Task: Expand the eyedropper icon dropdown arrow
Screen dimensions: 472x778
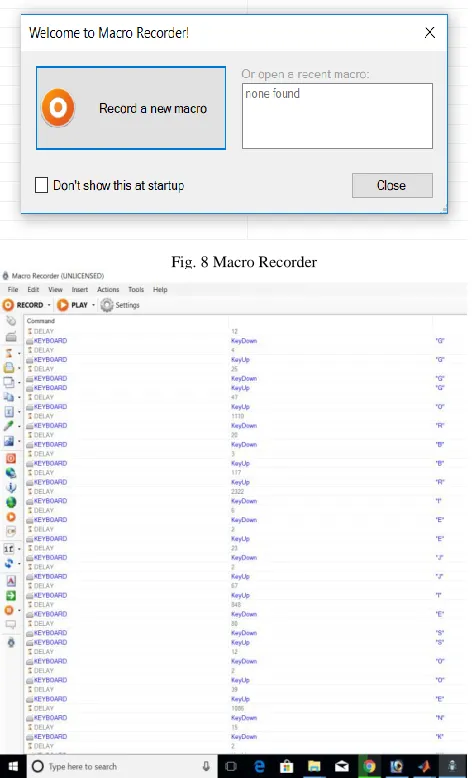Action: 19,426
